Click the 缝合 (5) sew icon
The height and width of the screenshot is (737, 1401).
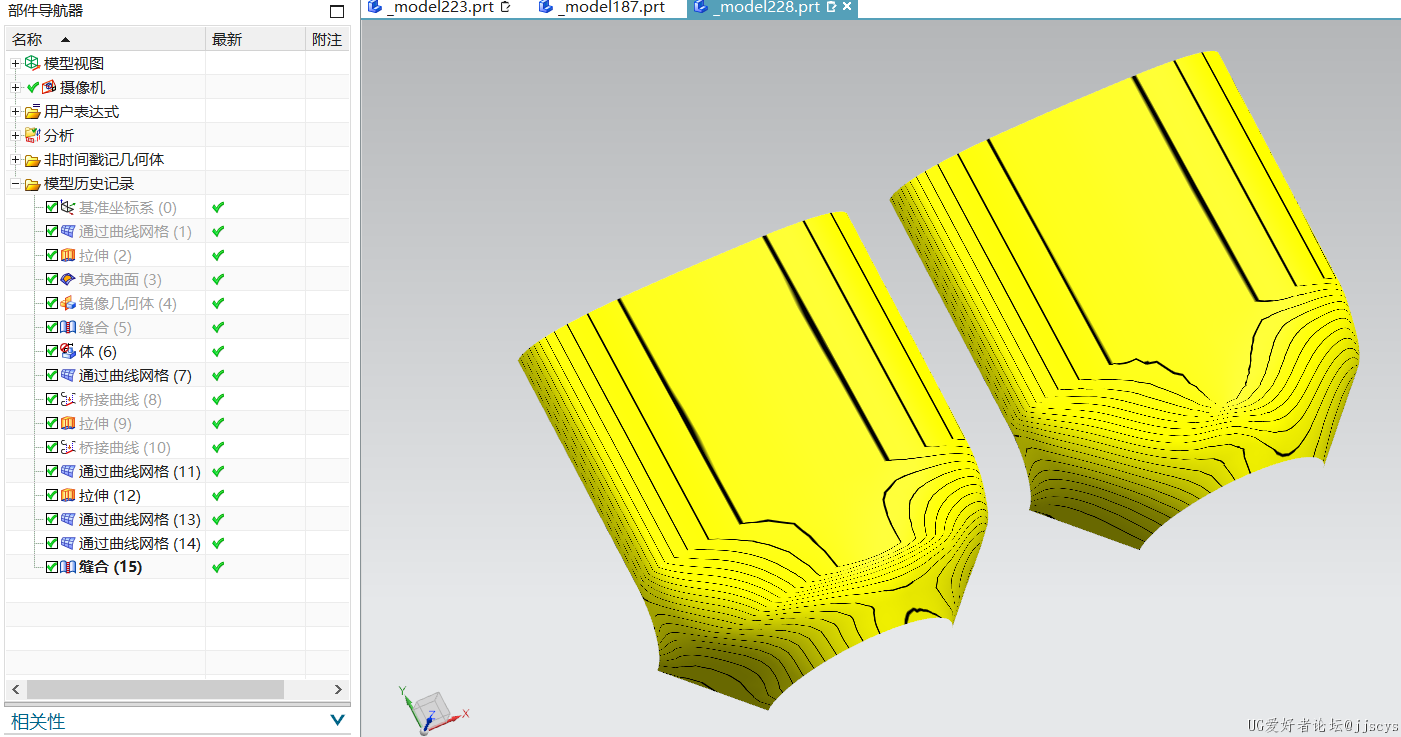(x=67, y=327)
